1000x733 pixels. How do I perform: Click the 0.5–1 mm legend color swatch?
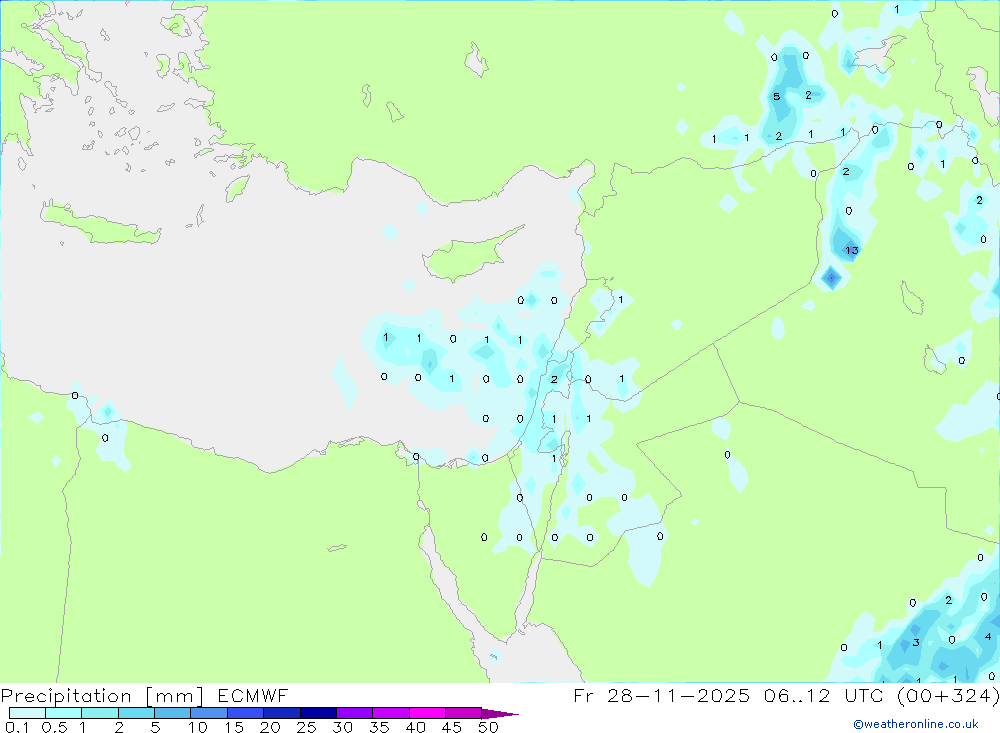click(x=64, y=713)
